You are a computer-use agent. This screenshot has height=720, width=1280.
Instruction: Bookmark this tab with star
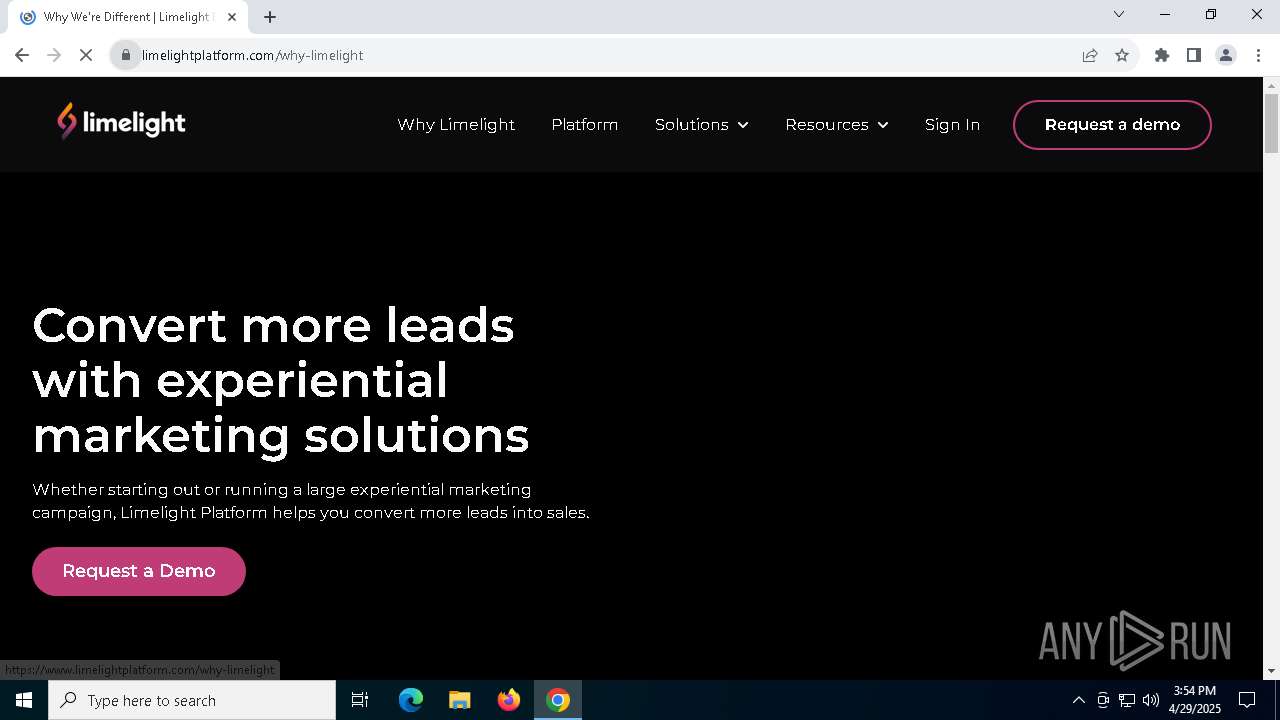click(x=1122, y=55)
